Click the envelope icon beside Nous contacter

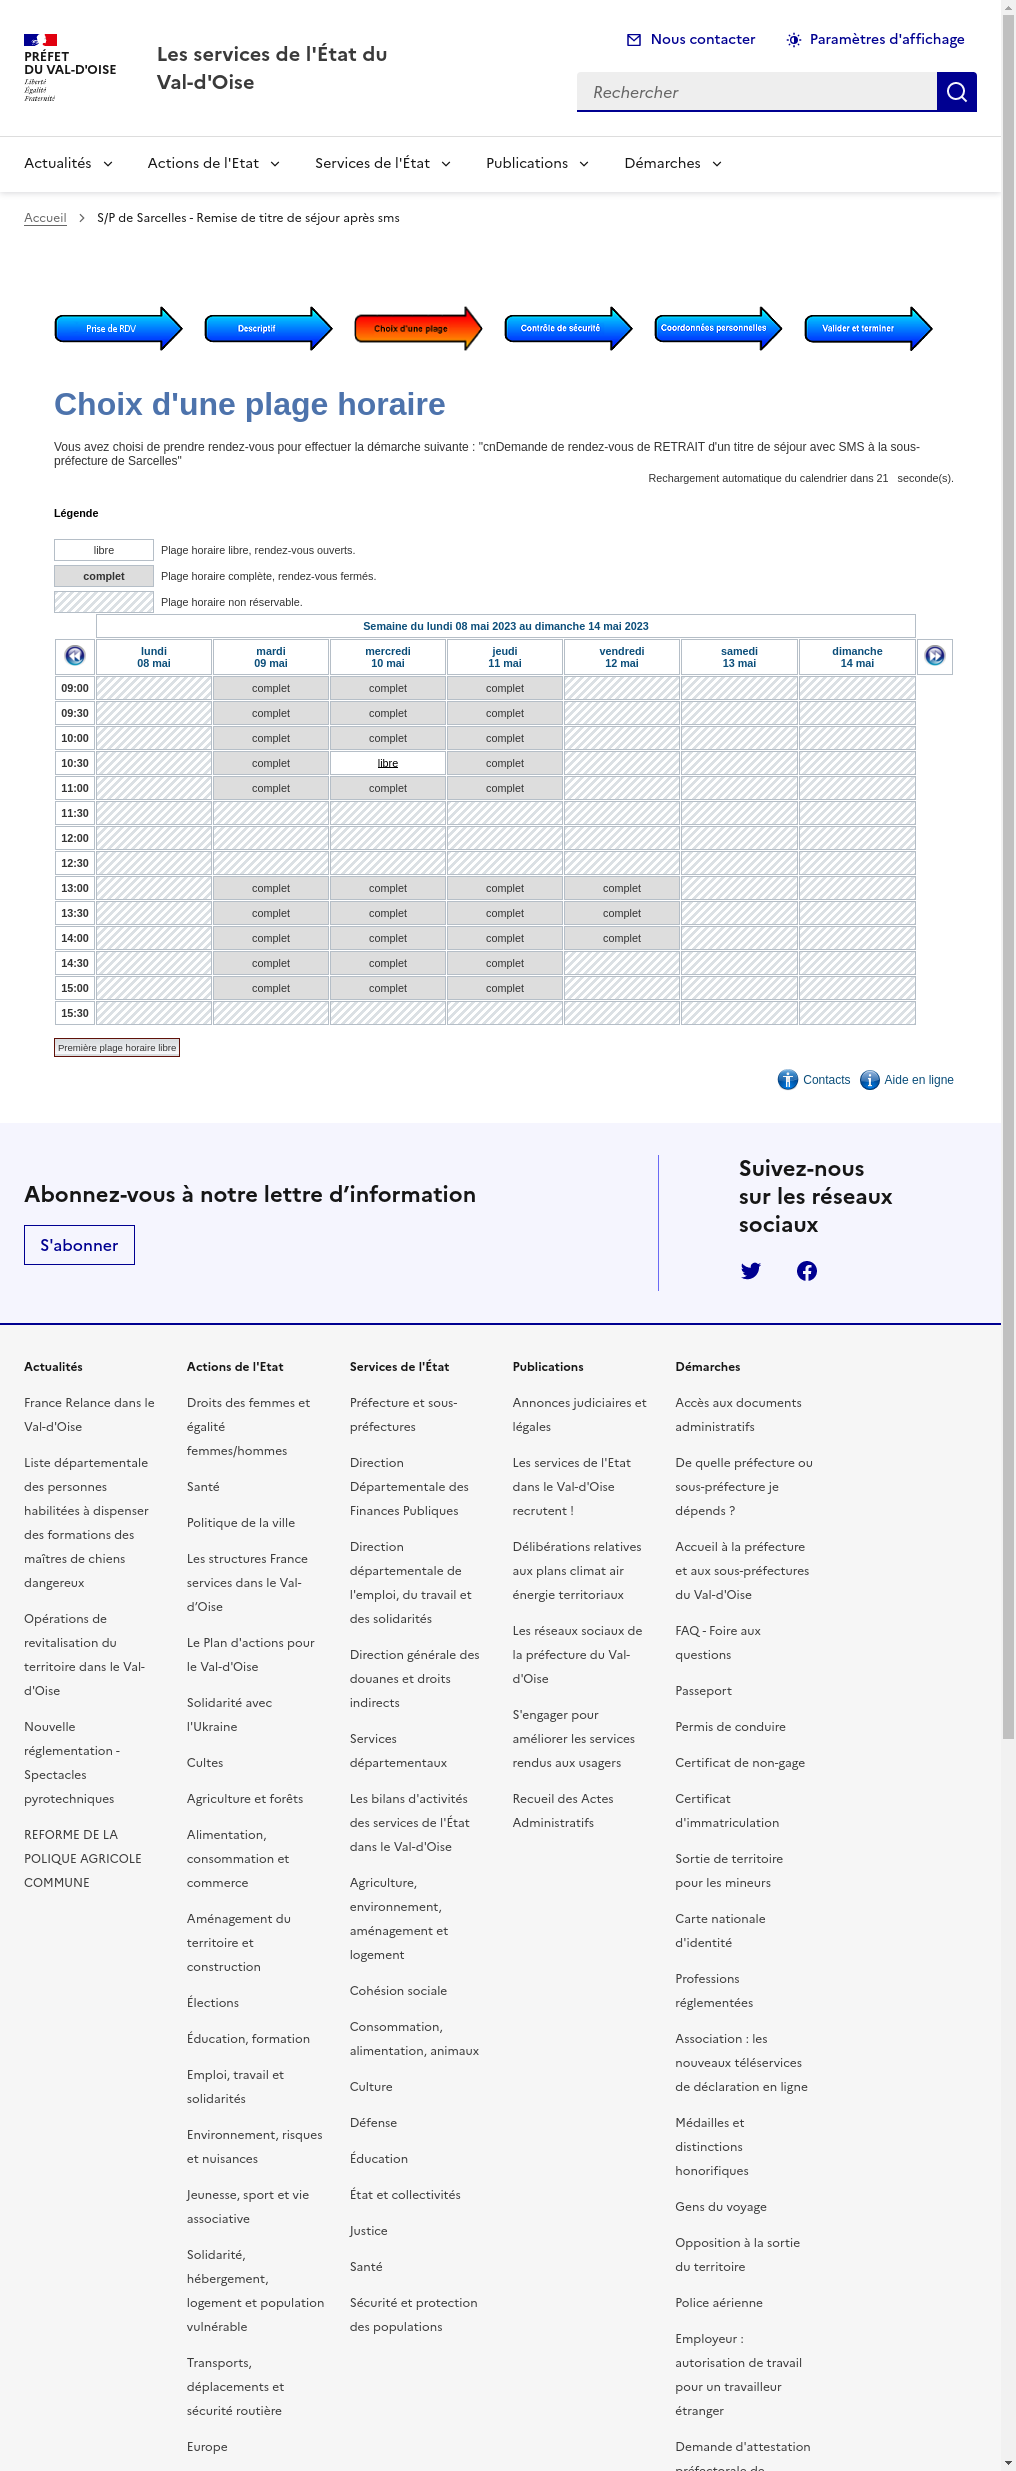(634, 40)
